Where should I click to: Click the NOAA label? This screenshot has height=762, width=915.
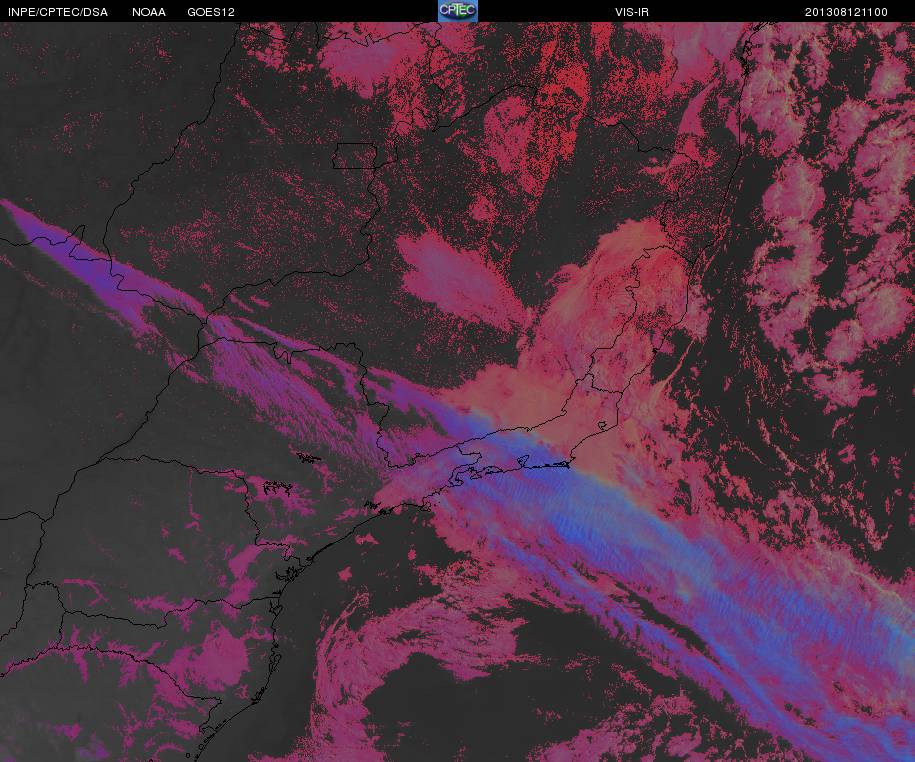(149, 12)
